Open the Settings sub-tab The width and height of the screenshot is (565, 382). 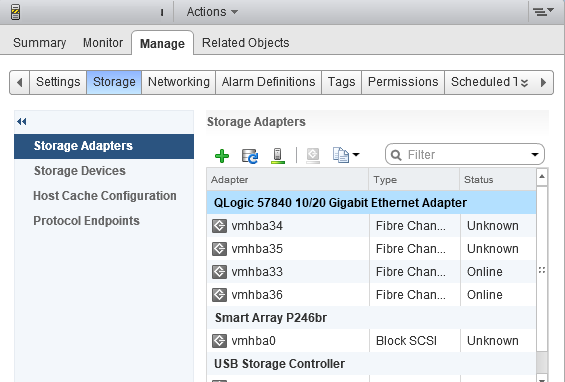58,82
